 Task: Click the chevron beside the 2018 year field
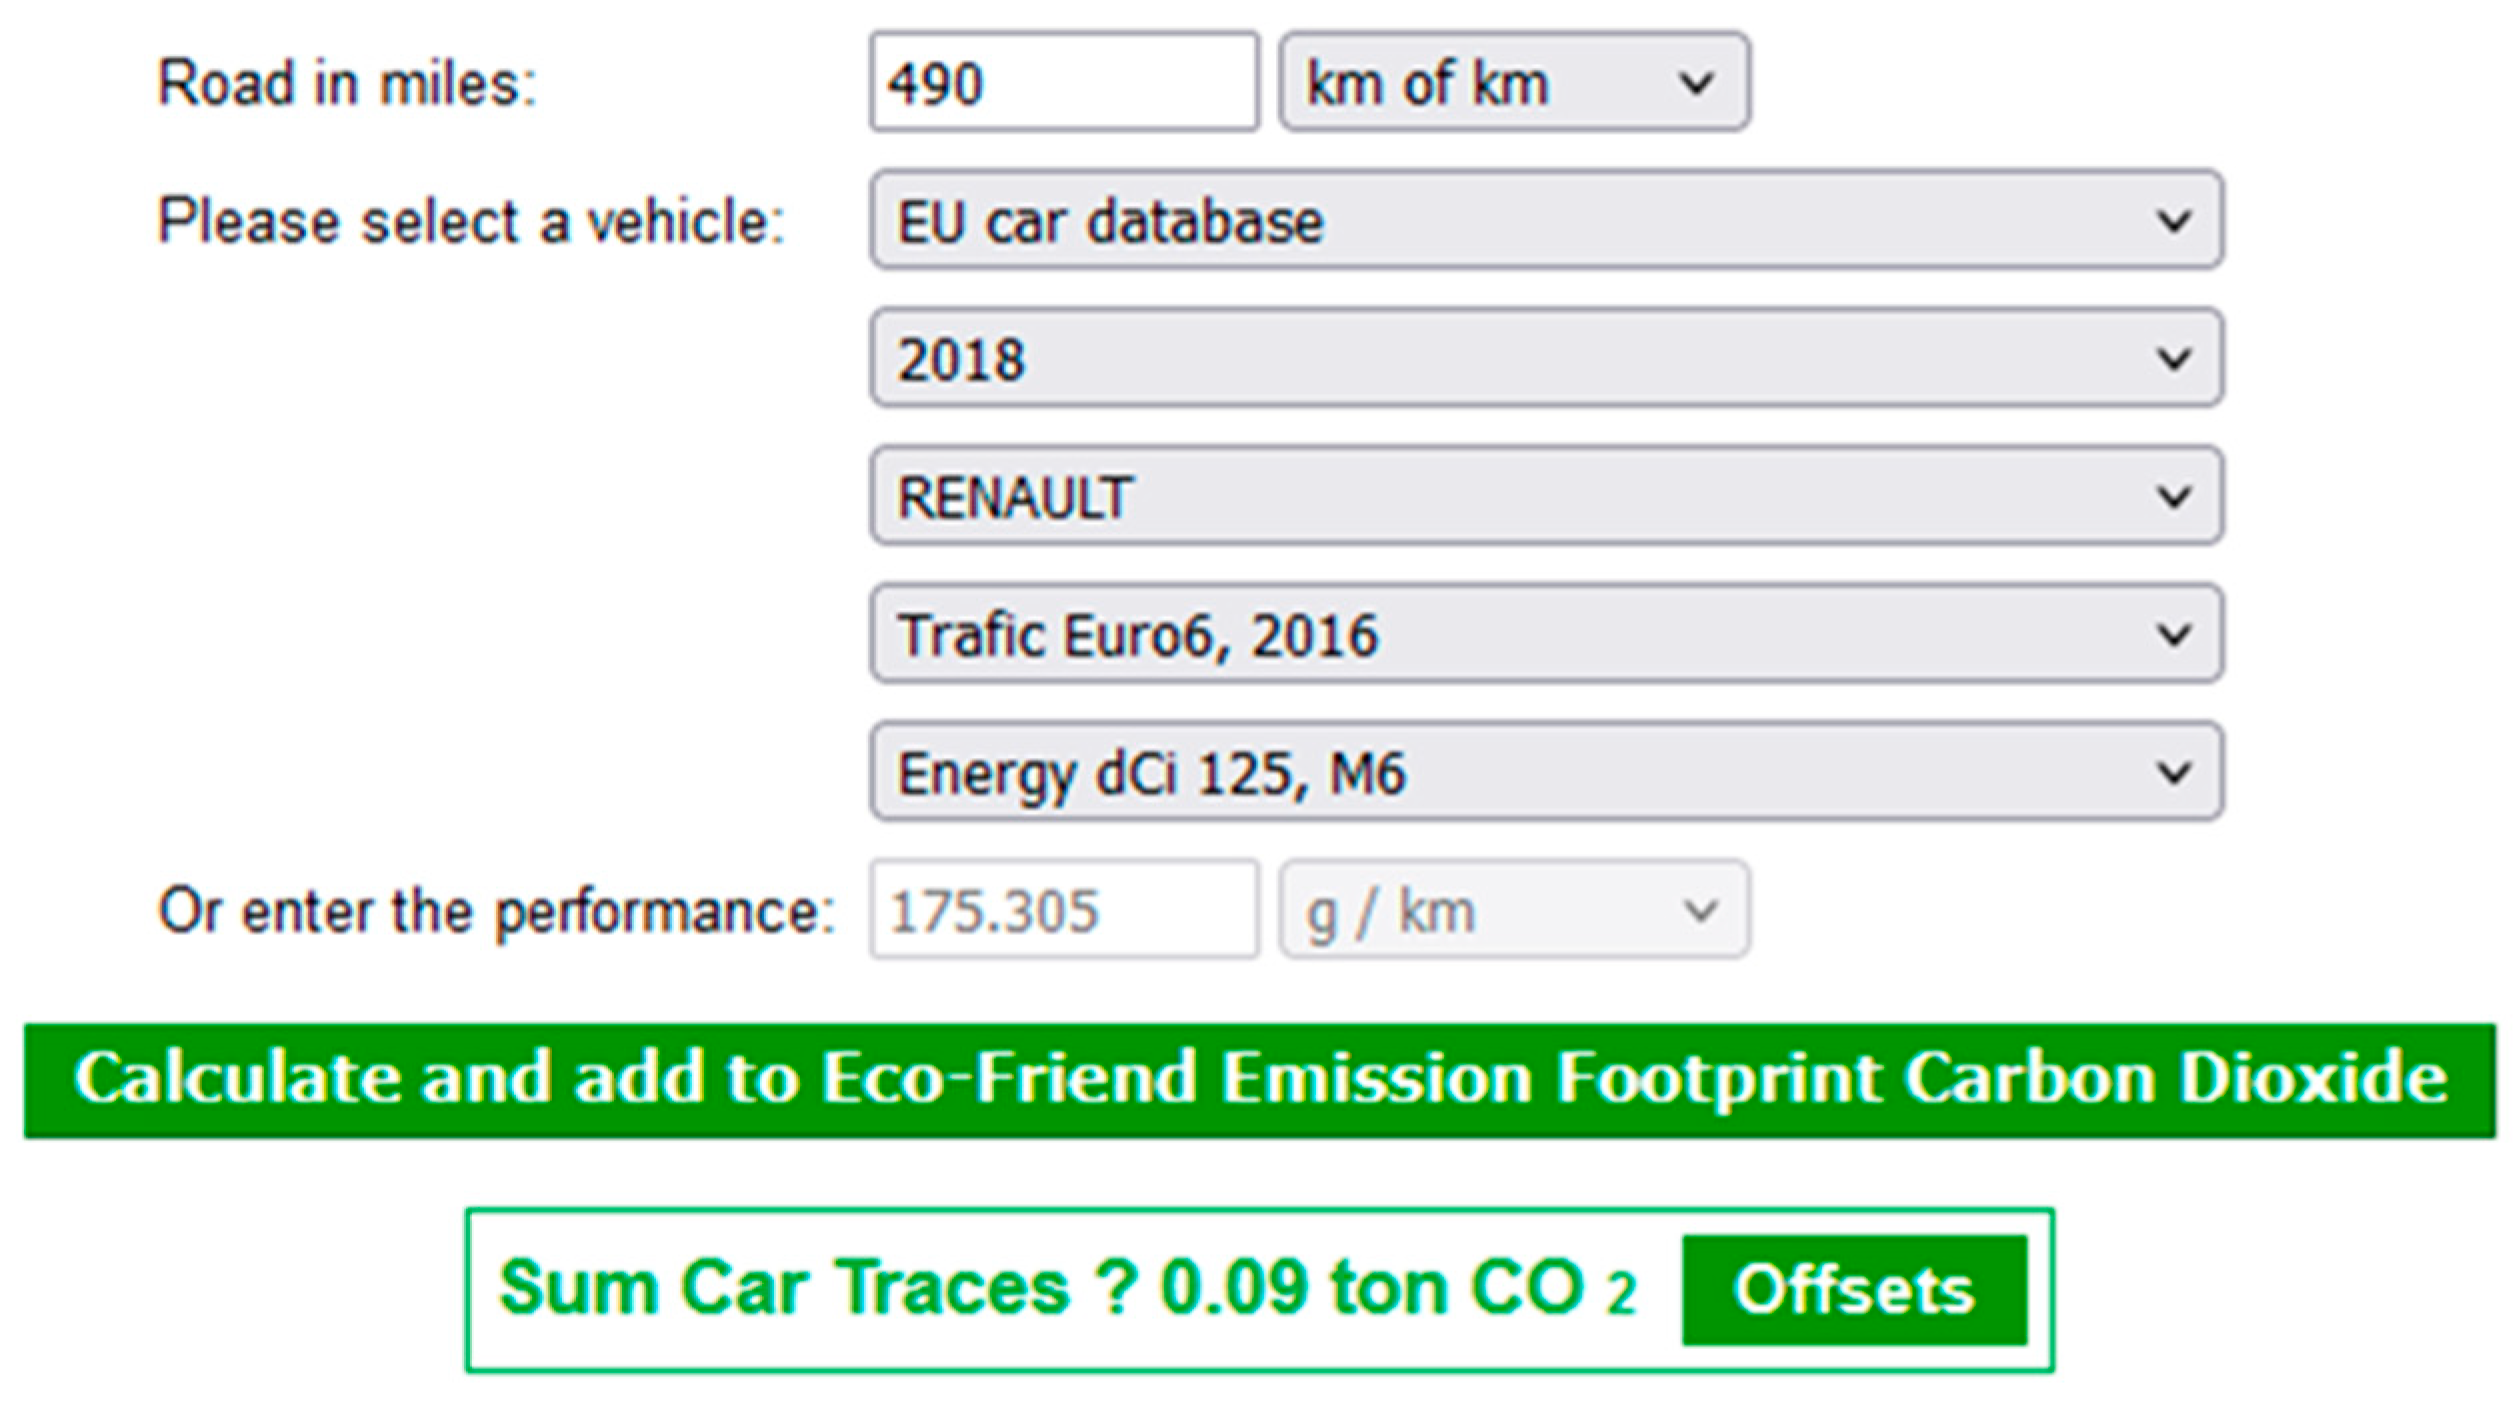2173,359
